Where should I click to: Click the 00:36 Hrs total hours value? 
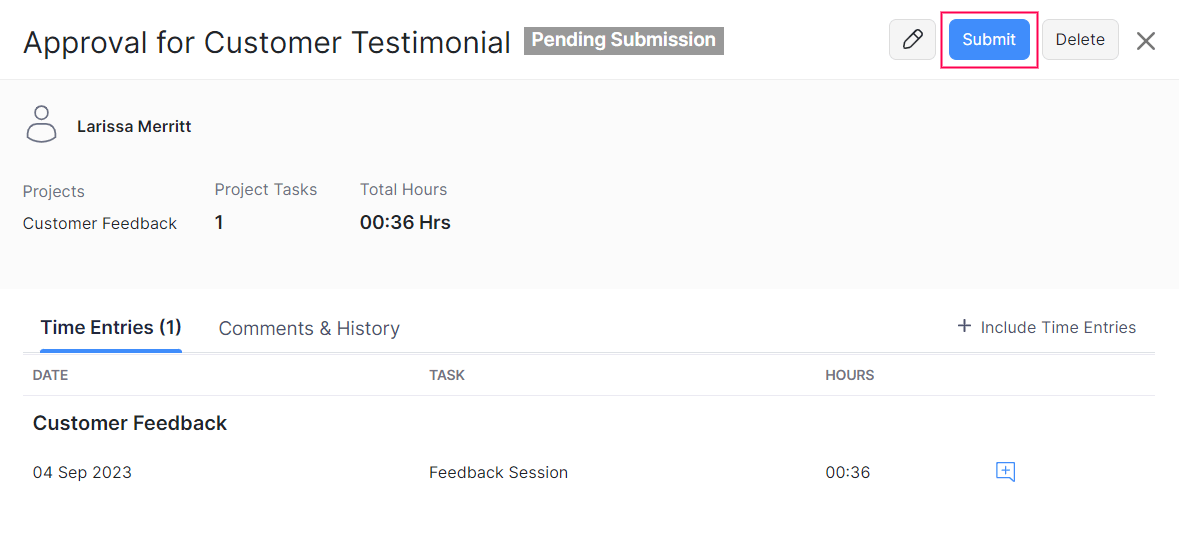point(405,223)
